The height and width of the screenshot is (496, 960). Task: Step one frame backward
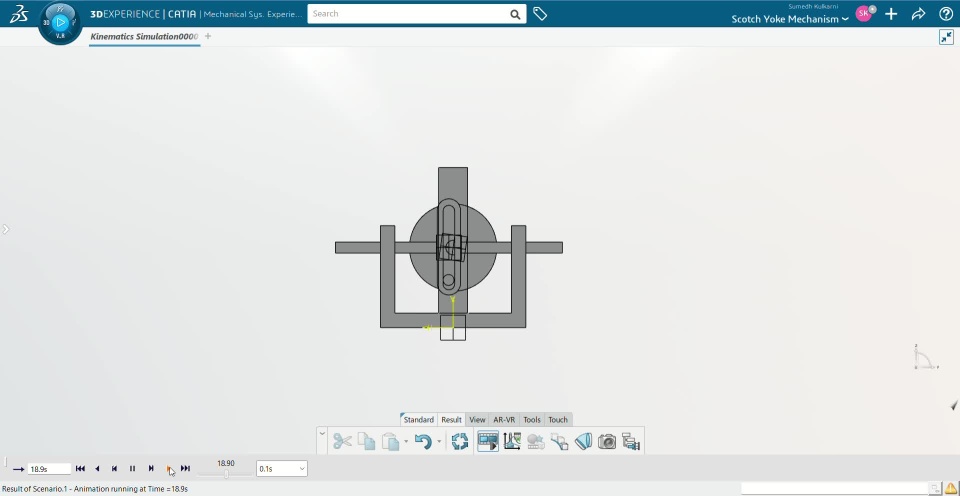(114, 468)
